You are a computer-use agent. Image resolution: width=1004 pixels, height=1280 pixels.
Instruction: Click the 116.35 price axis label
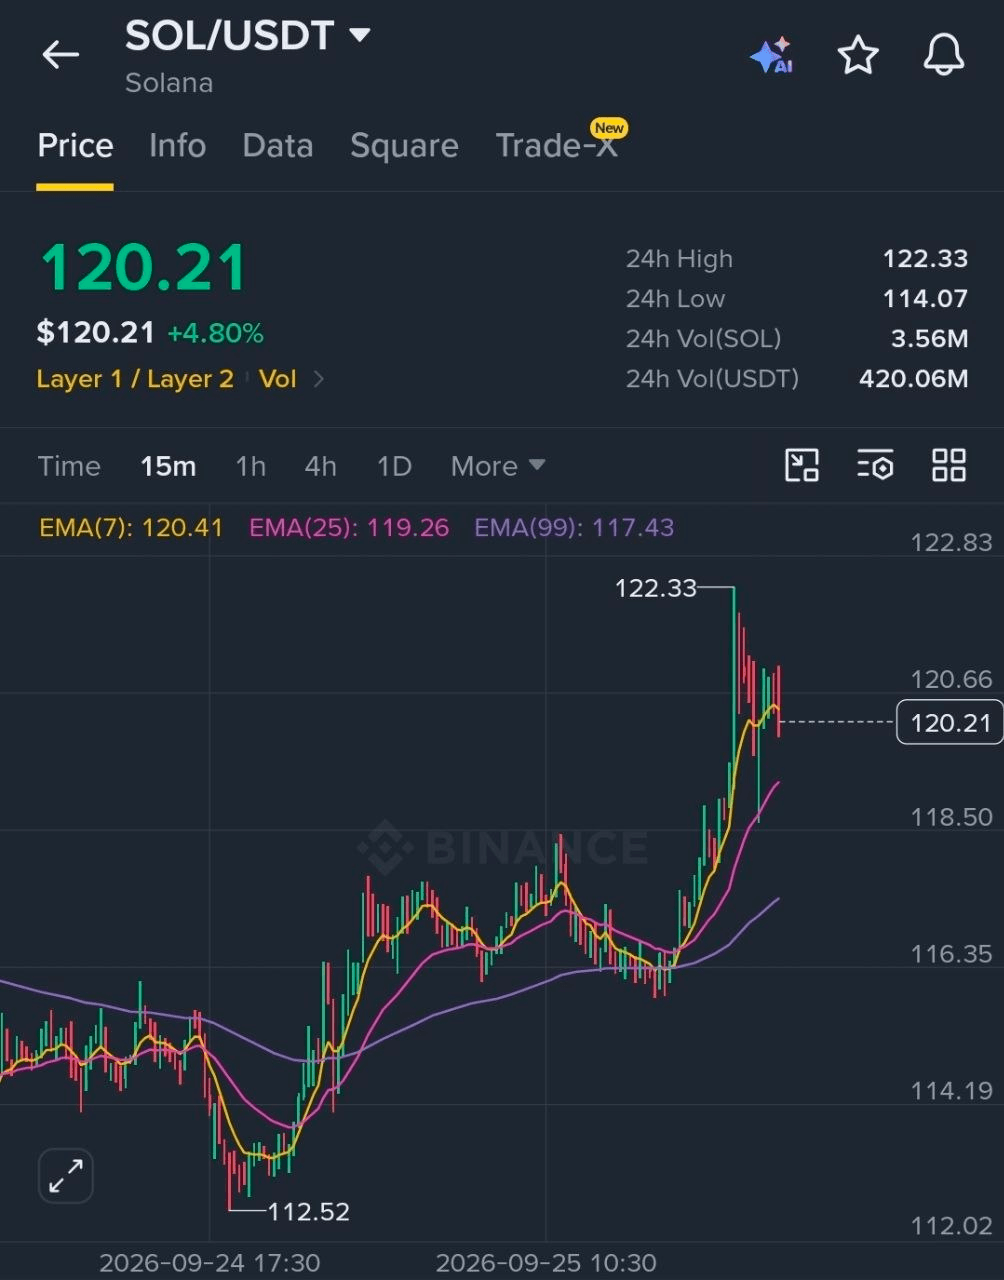coord(951,954)
